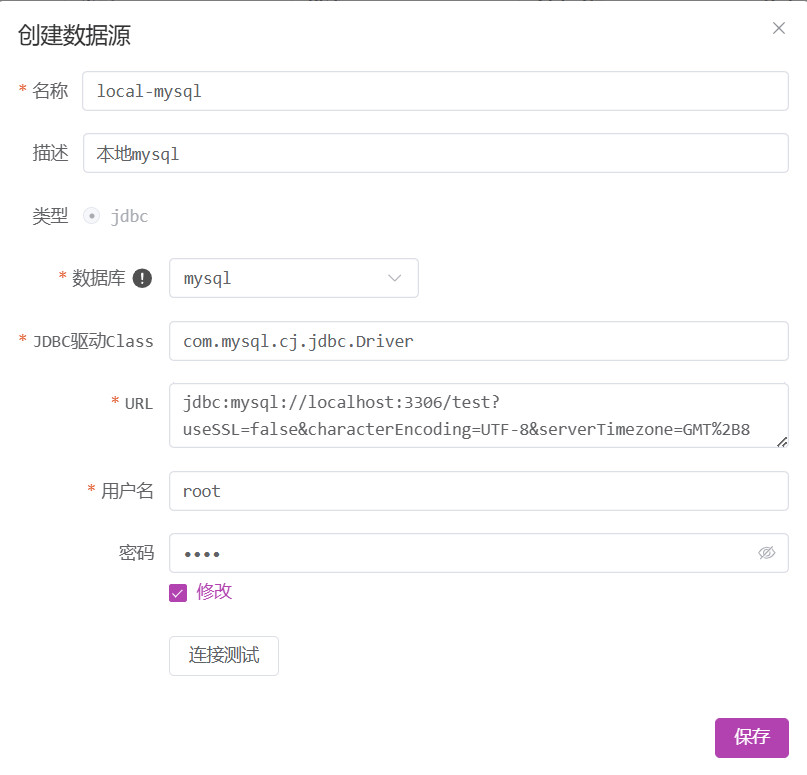Focus the 用户名 field containing root
Image resolution: width=807 pixels, height=775 pixels.
click(478, 491)
